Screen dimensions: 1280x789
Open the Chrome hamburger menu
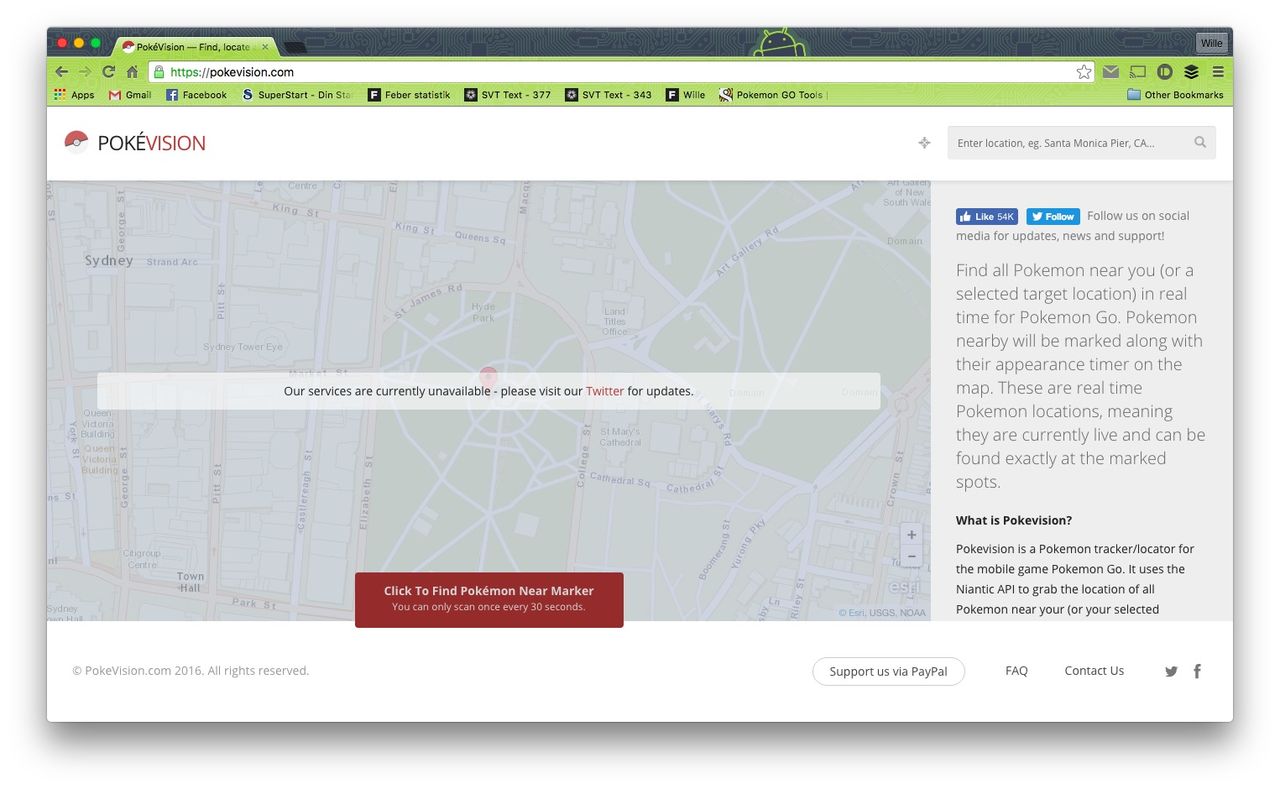(x=1218, y=72)
